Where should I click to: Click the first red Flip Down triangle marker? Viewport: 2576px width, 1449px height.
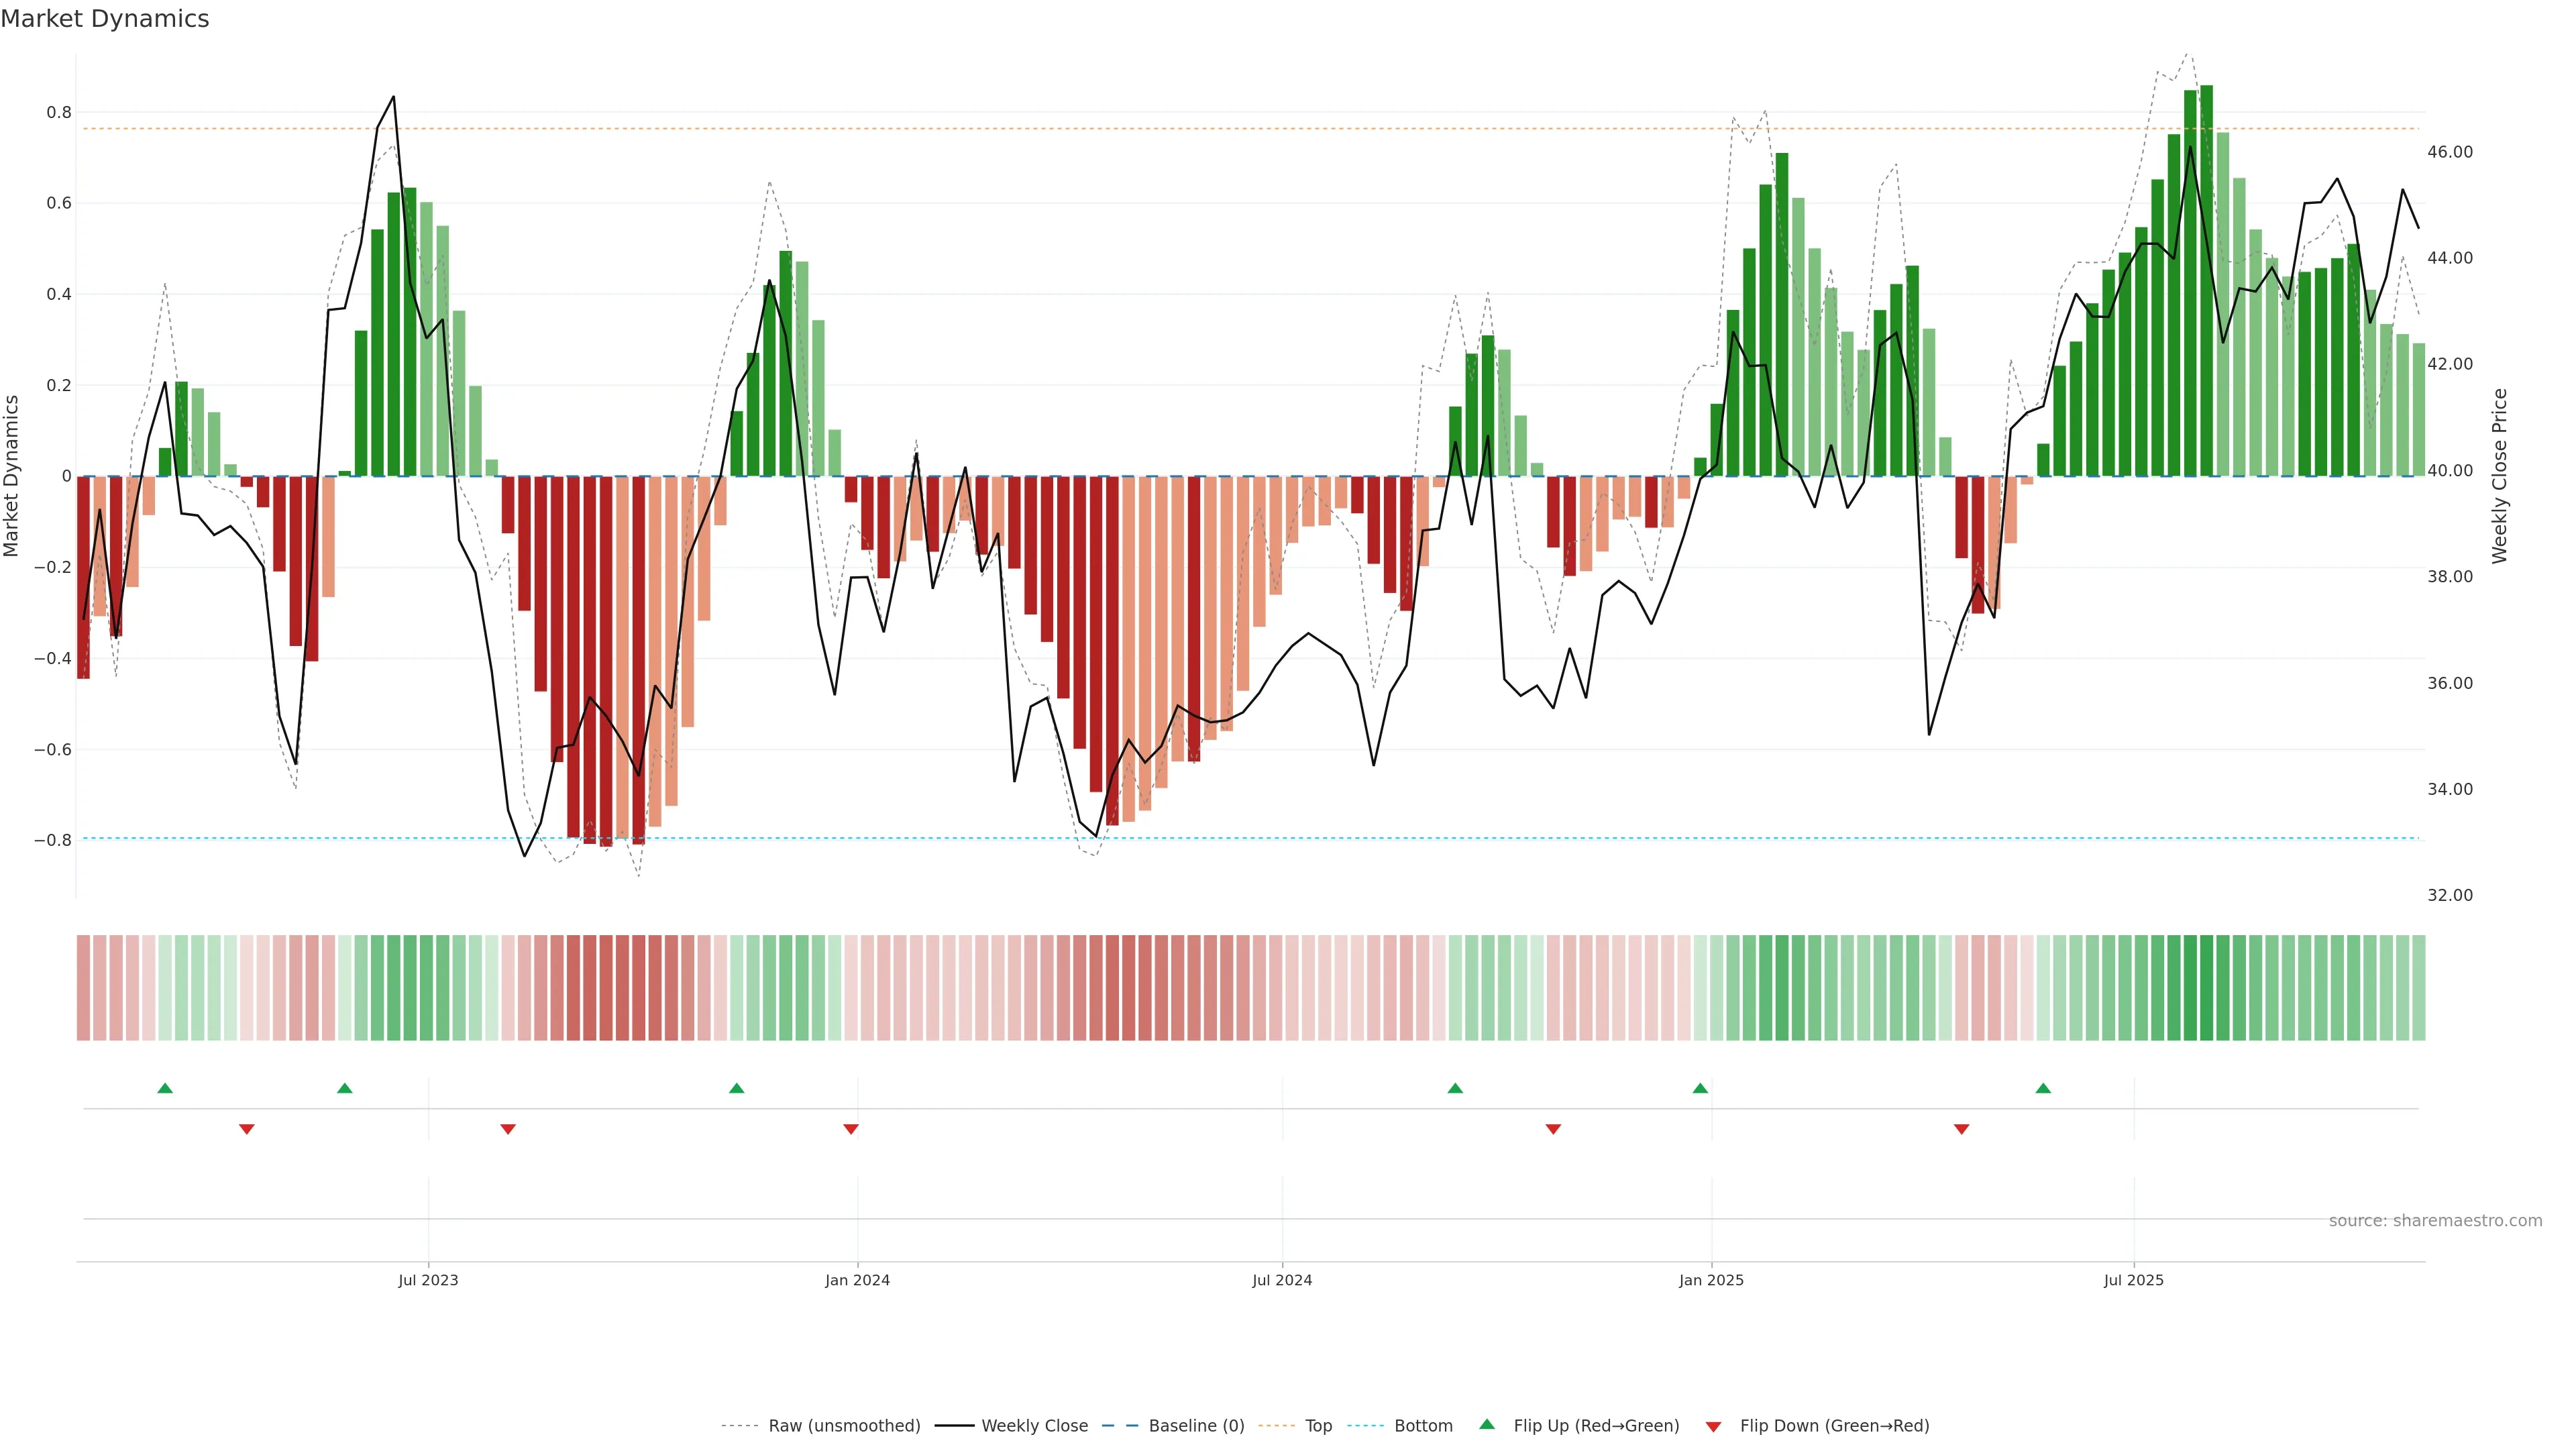[x=247, y=1129]
